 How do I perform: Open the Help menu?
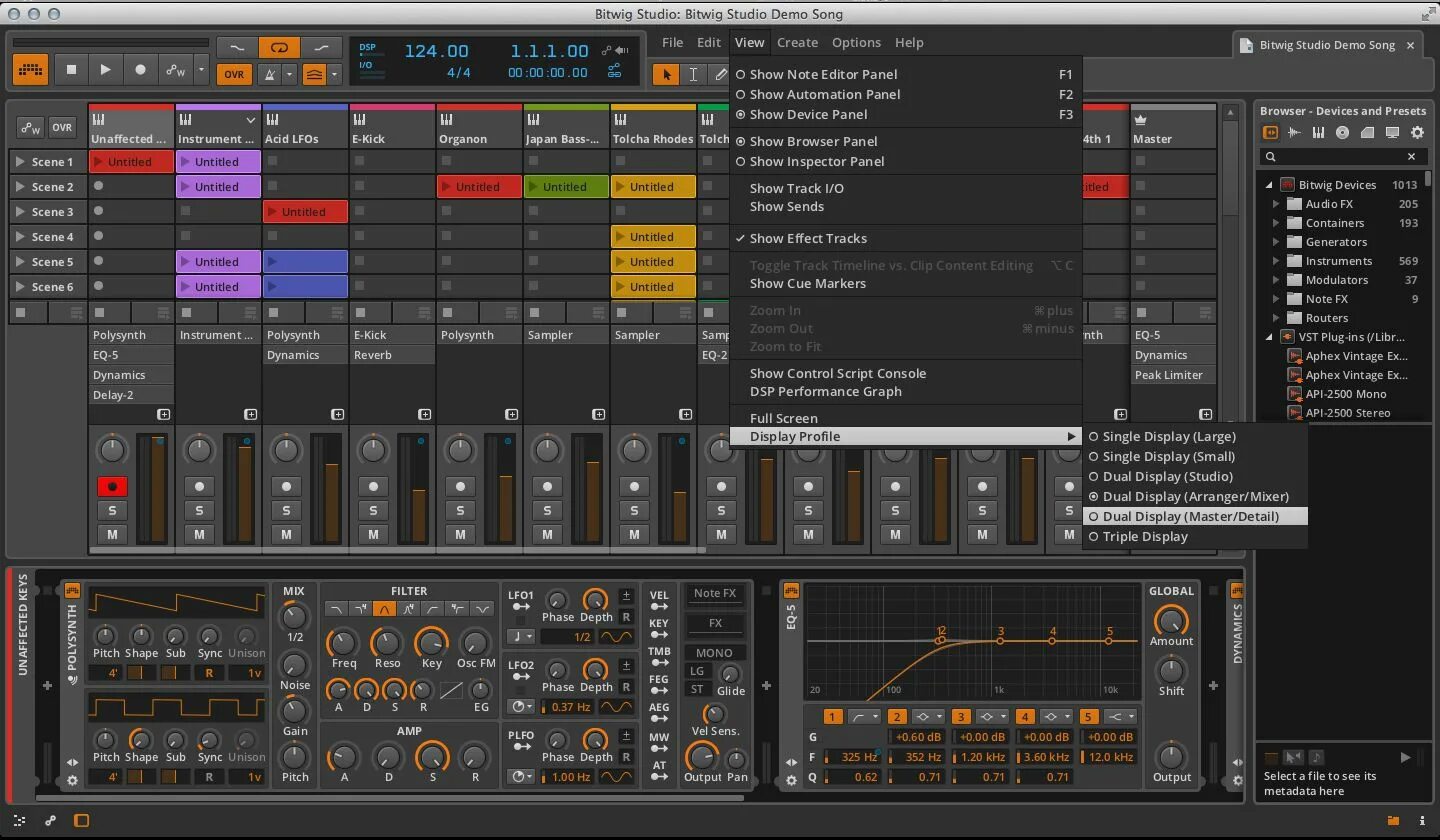pos(909,42)
